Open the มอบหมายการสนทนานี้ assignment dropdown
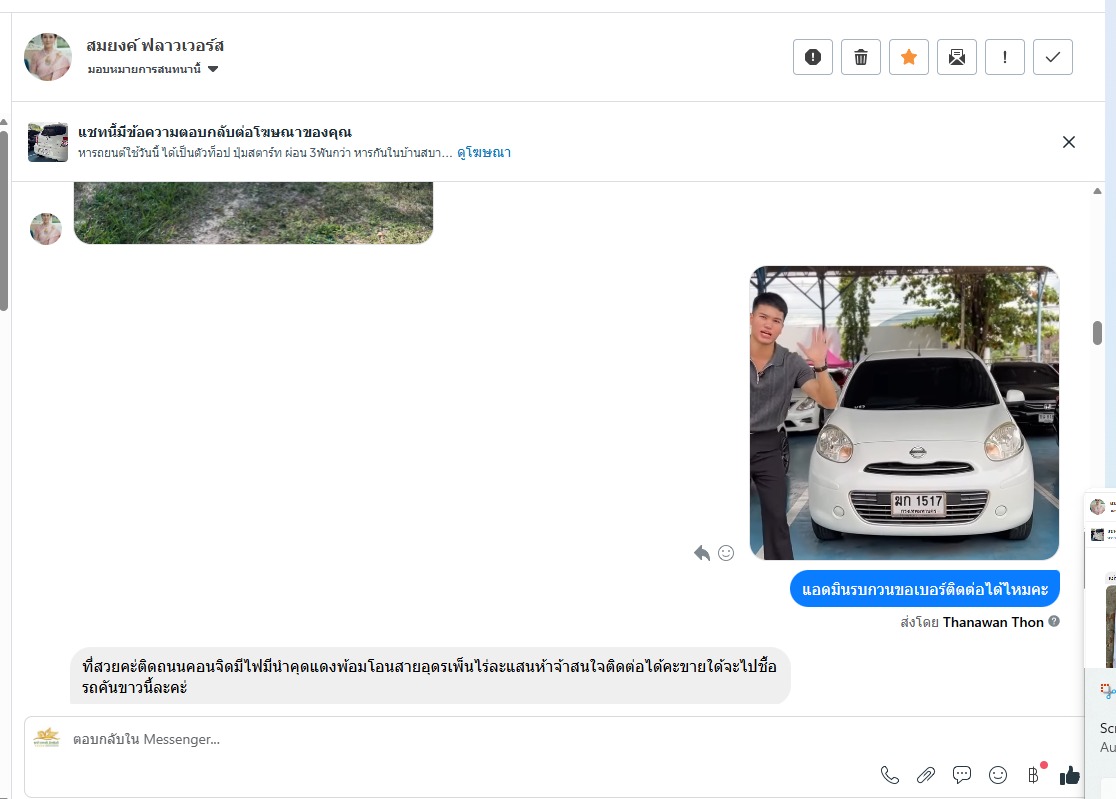Image resolution: width=1116 pixels, height=799 pixels. point(152,69)
